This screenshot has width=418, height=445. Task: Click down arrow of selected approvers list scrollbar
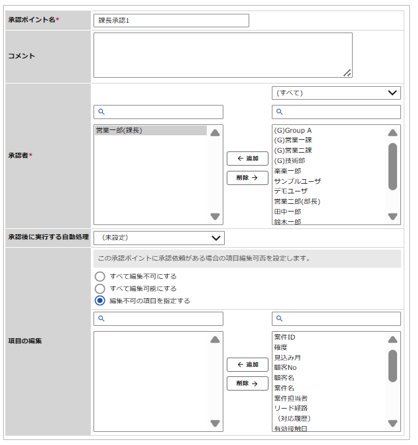point(215,217)
